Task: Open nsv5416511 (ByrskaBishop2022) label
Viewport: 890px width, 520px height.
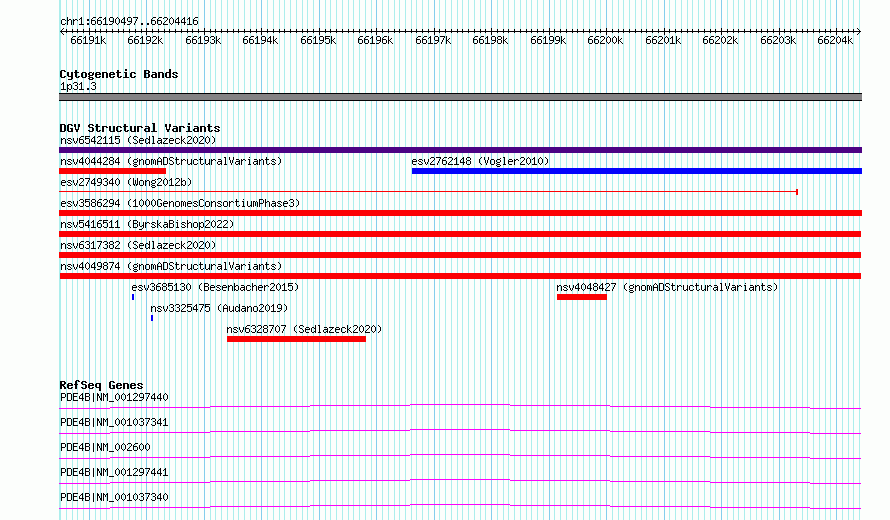Action: tap(147, 224)
